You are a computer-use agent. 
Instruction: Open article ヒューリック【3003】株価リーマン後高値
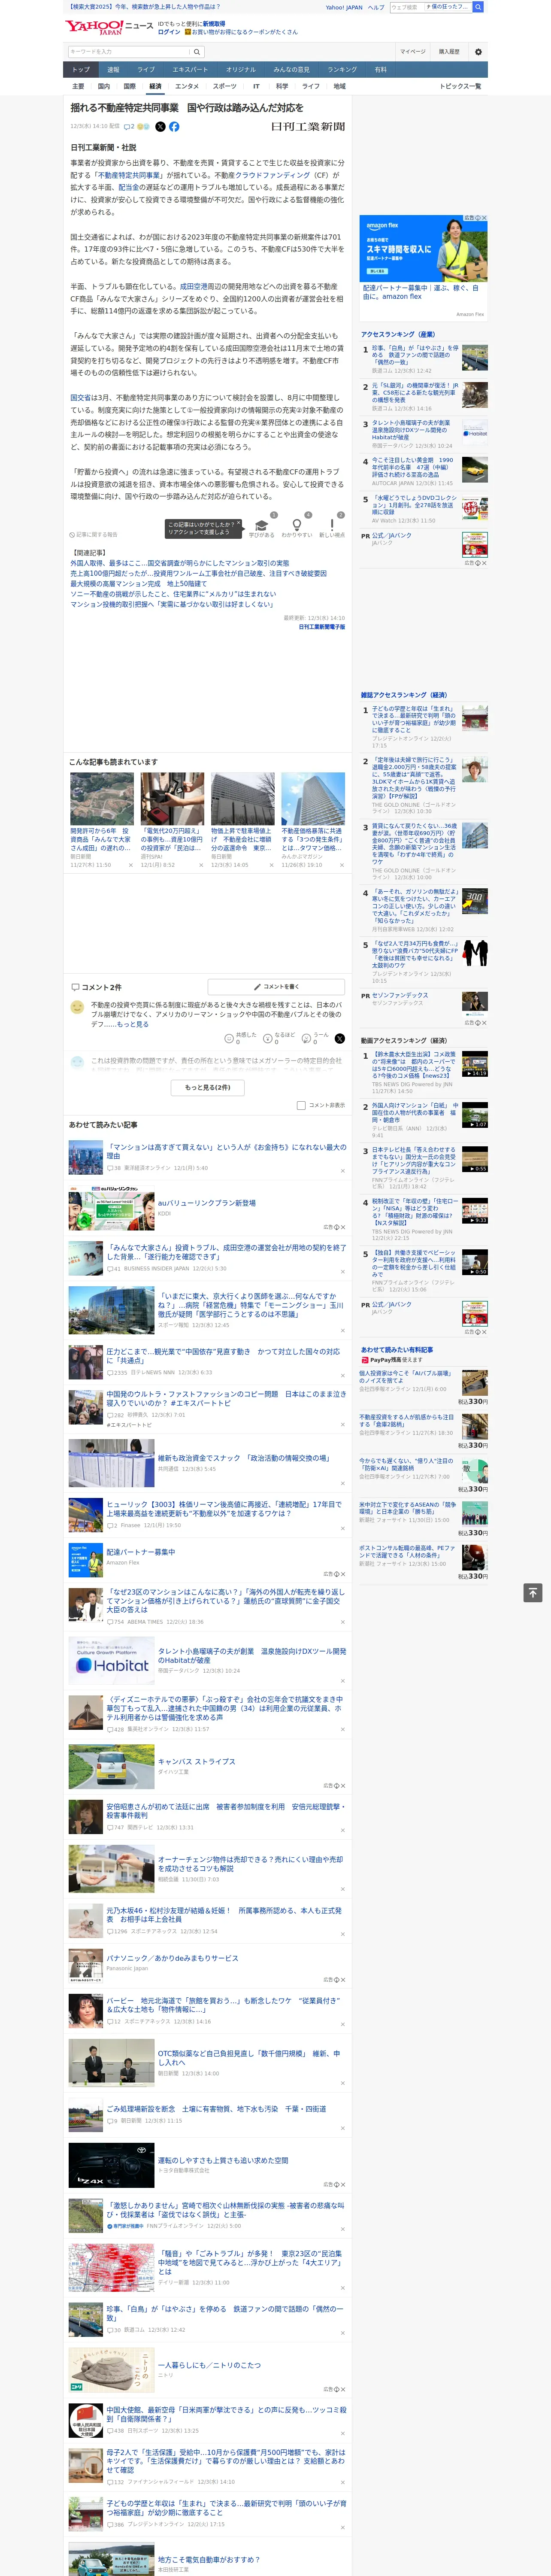[x=226, y=1509]
